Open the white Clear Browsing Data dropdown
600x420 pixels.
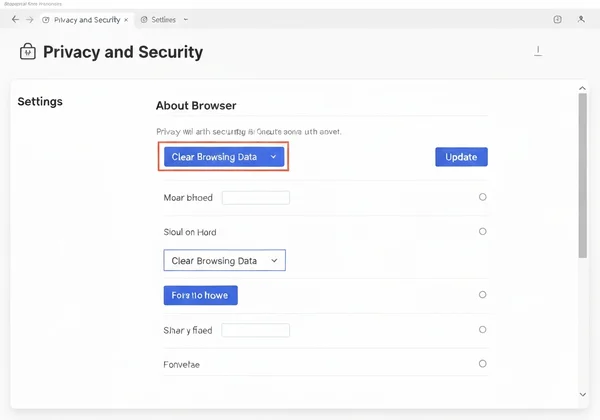click(x=225, y=260)
